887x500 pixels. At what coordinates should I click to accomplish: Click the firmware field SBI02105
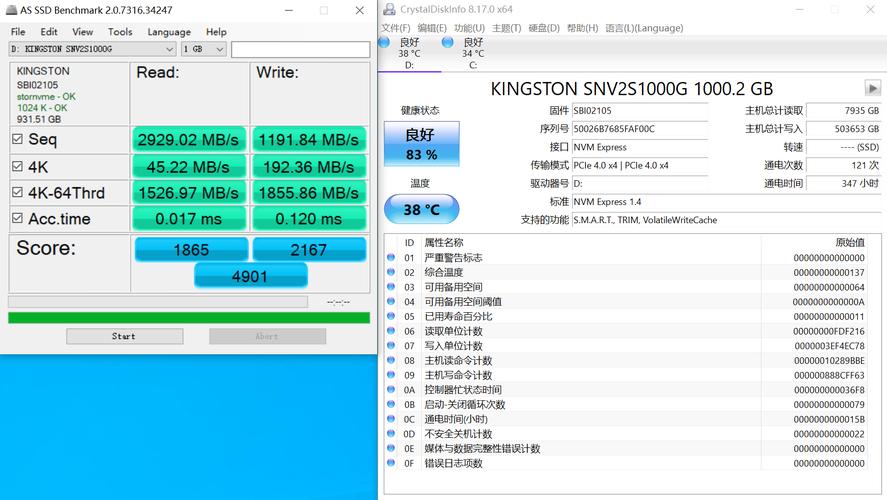(640, 111)
